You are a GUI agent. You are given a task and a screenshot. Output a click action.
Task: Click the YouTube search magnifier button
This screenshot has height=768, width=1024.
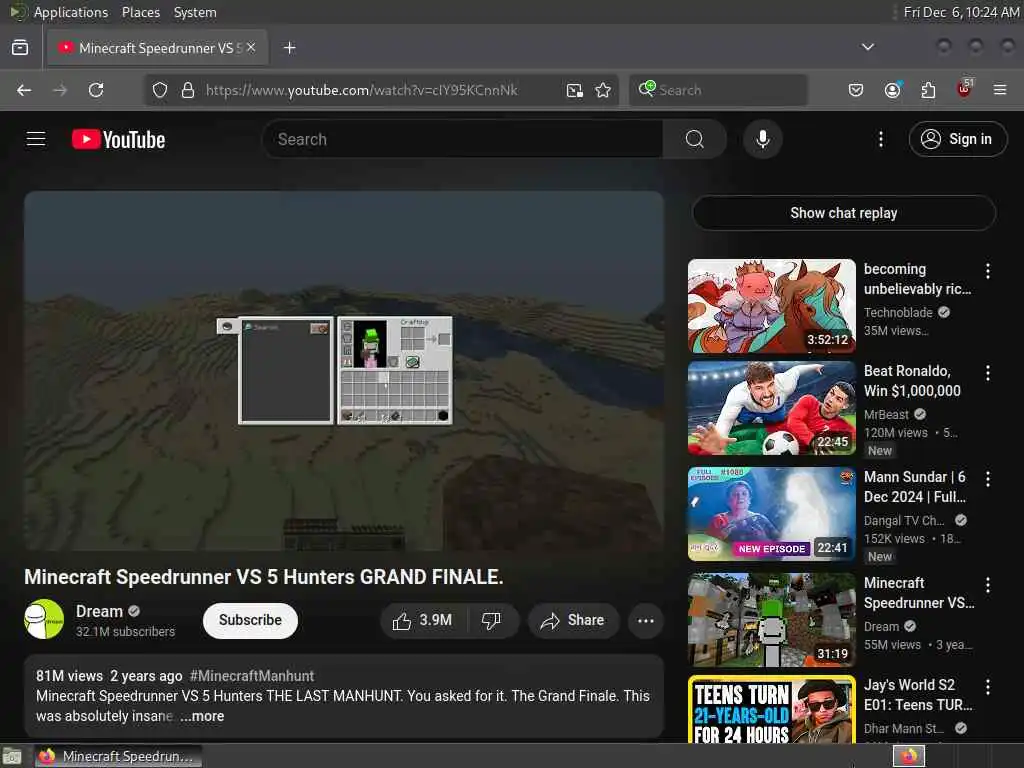coord(694,139)
